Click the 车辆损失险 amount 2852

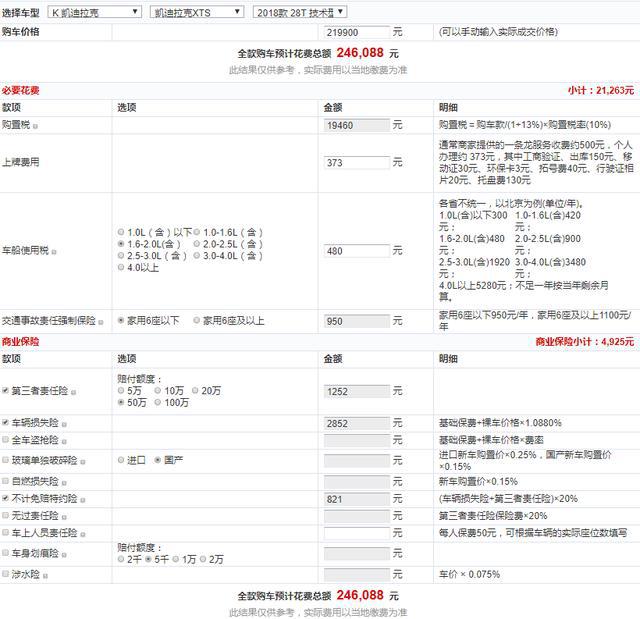tap(357, 423)
